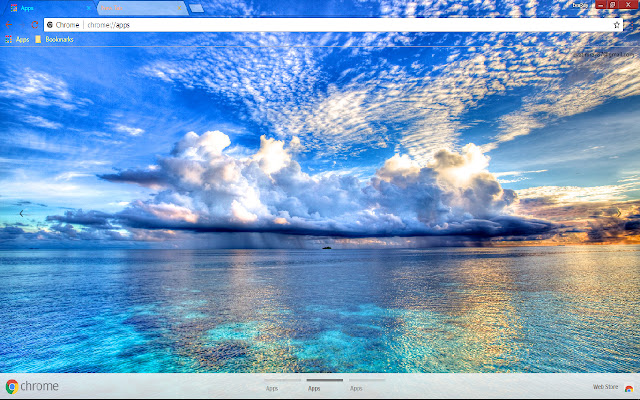Select the third Apps page indicator
The width and height of the screenshot is (640, 400).
coord(367,384)
